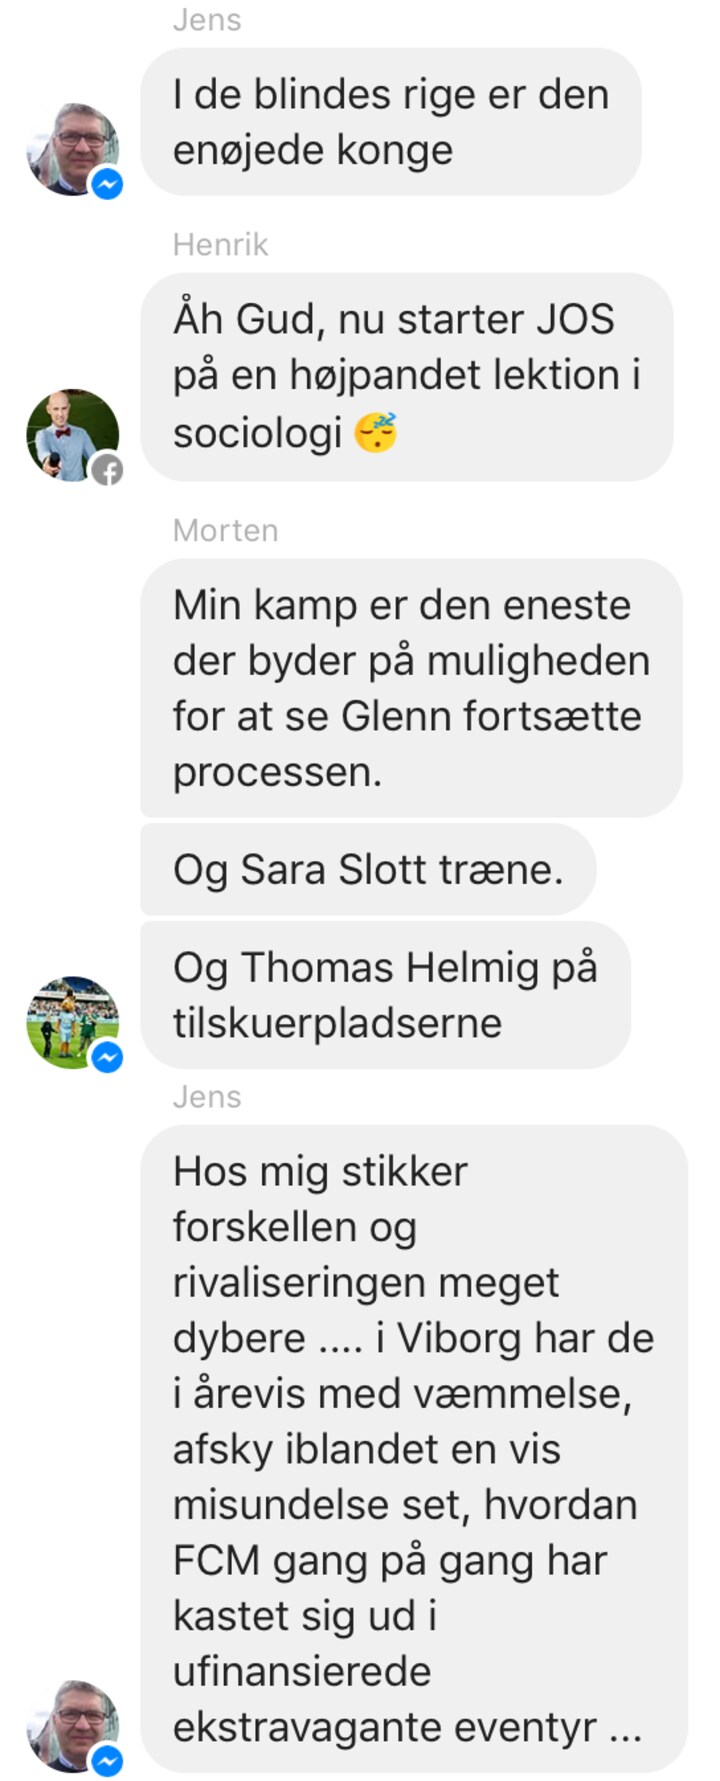Click the top sender name Jens
Screen dimensions: 720x1781
point(207,20)
